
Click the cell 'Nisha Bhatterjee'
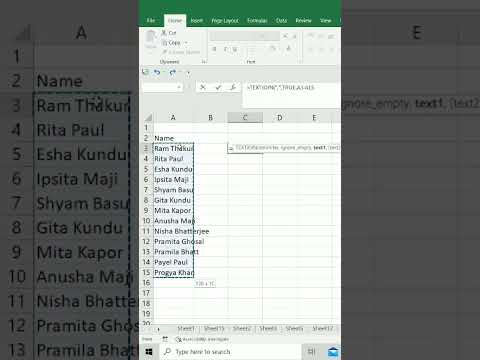click(x=173, y=231)
